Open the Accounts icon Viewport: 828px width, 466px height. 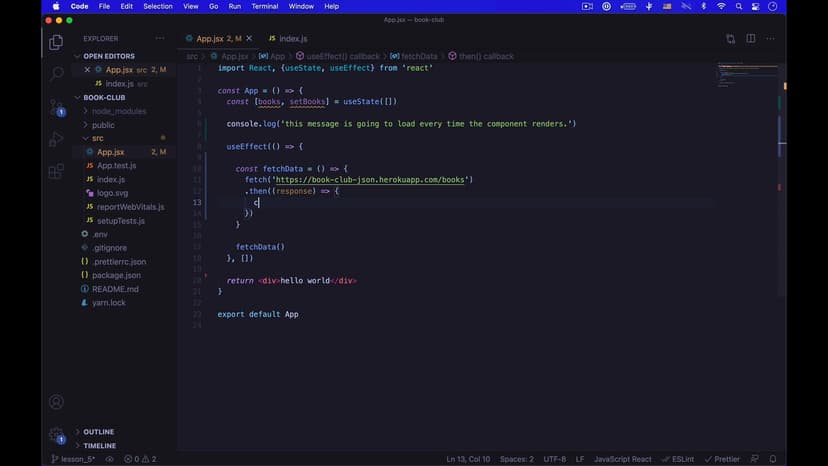coord(57,402)
